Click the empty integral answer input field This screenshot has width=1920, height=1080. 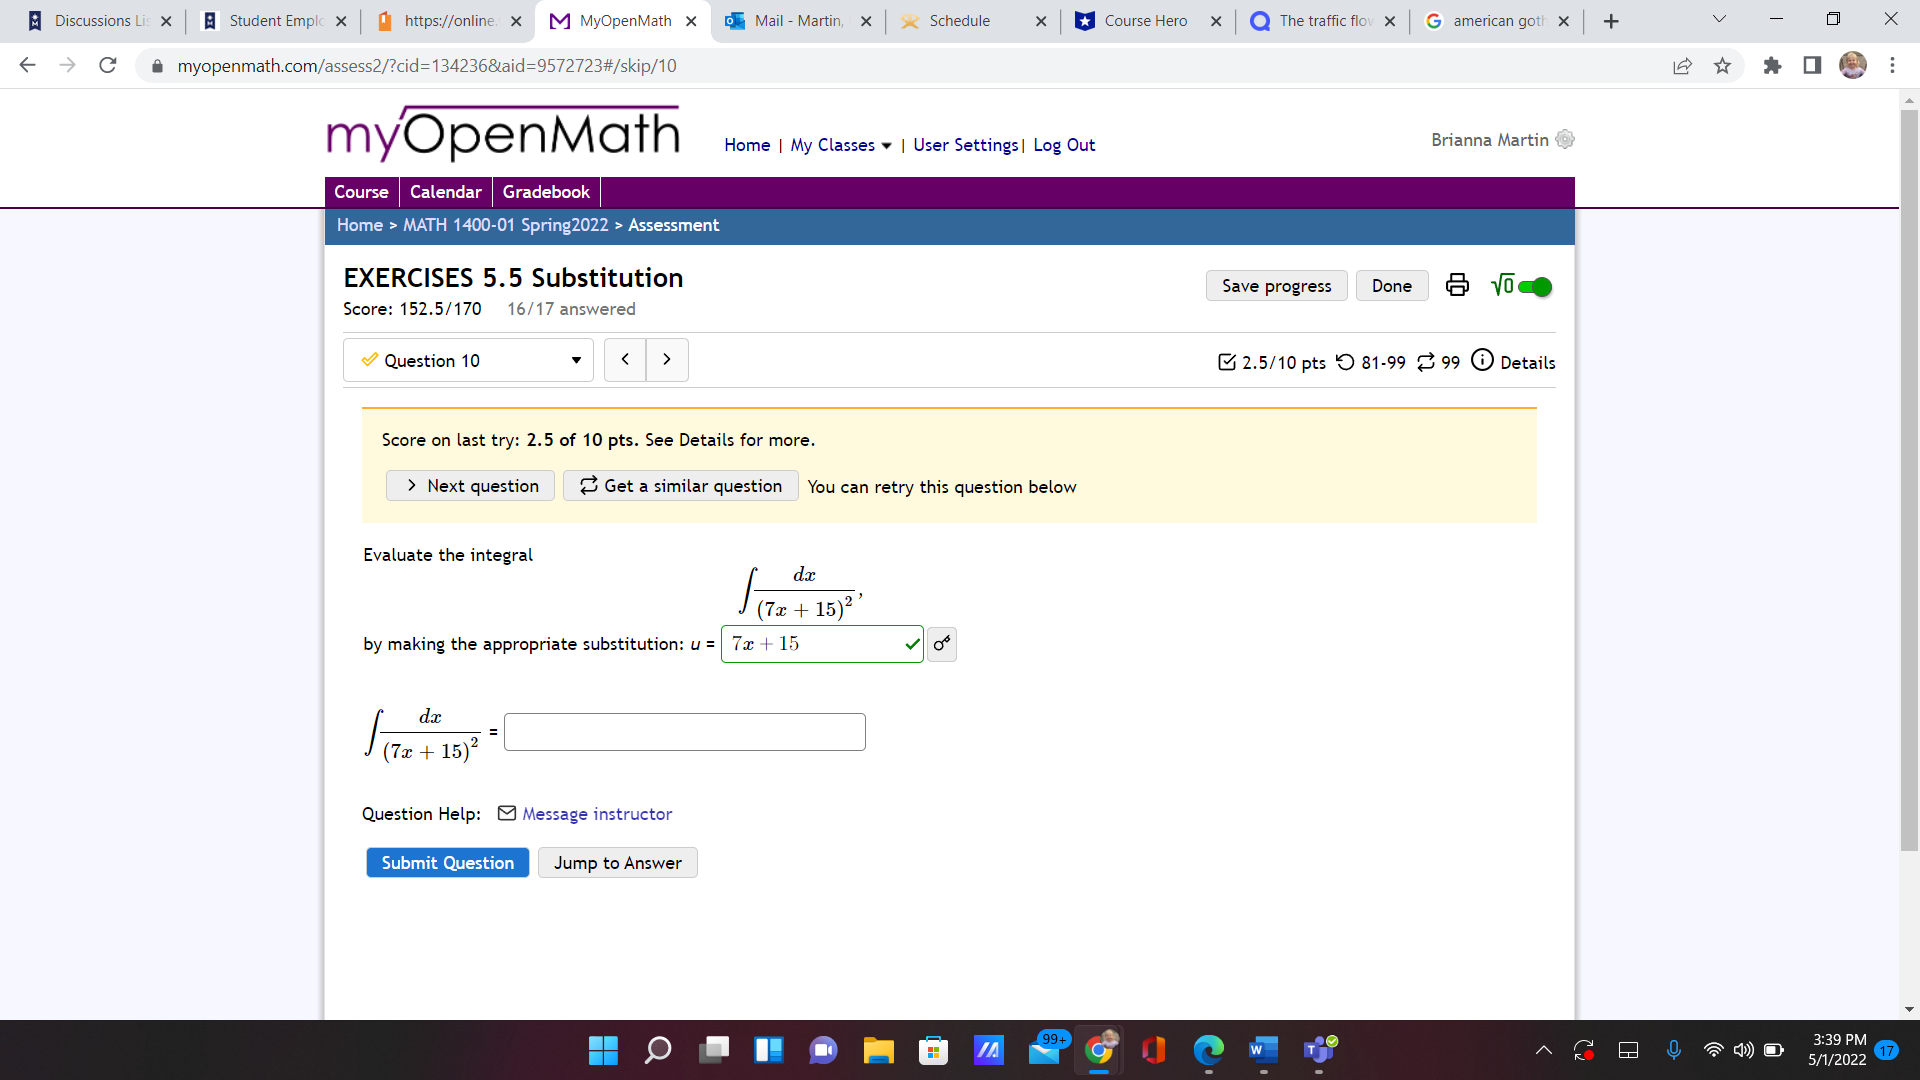pos(685,731)
